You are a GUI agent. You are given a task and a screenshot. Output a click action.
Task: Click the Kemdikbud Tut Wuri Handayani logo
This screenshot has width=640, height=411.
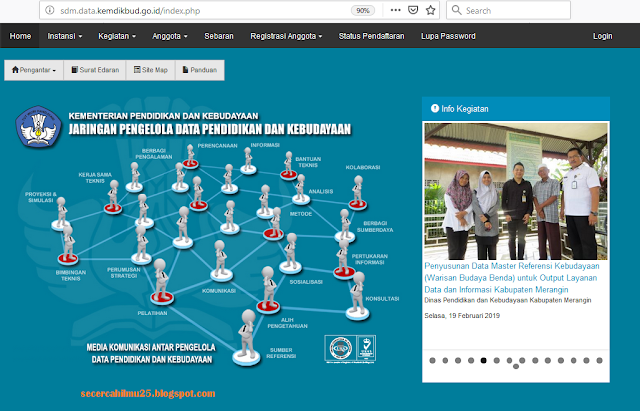point(38,126)
